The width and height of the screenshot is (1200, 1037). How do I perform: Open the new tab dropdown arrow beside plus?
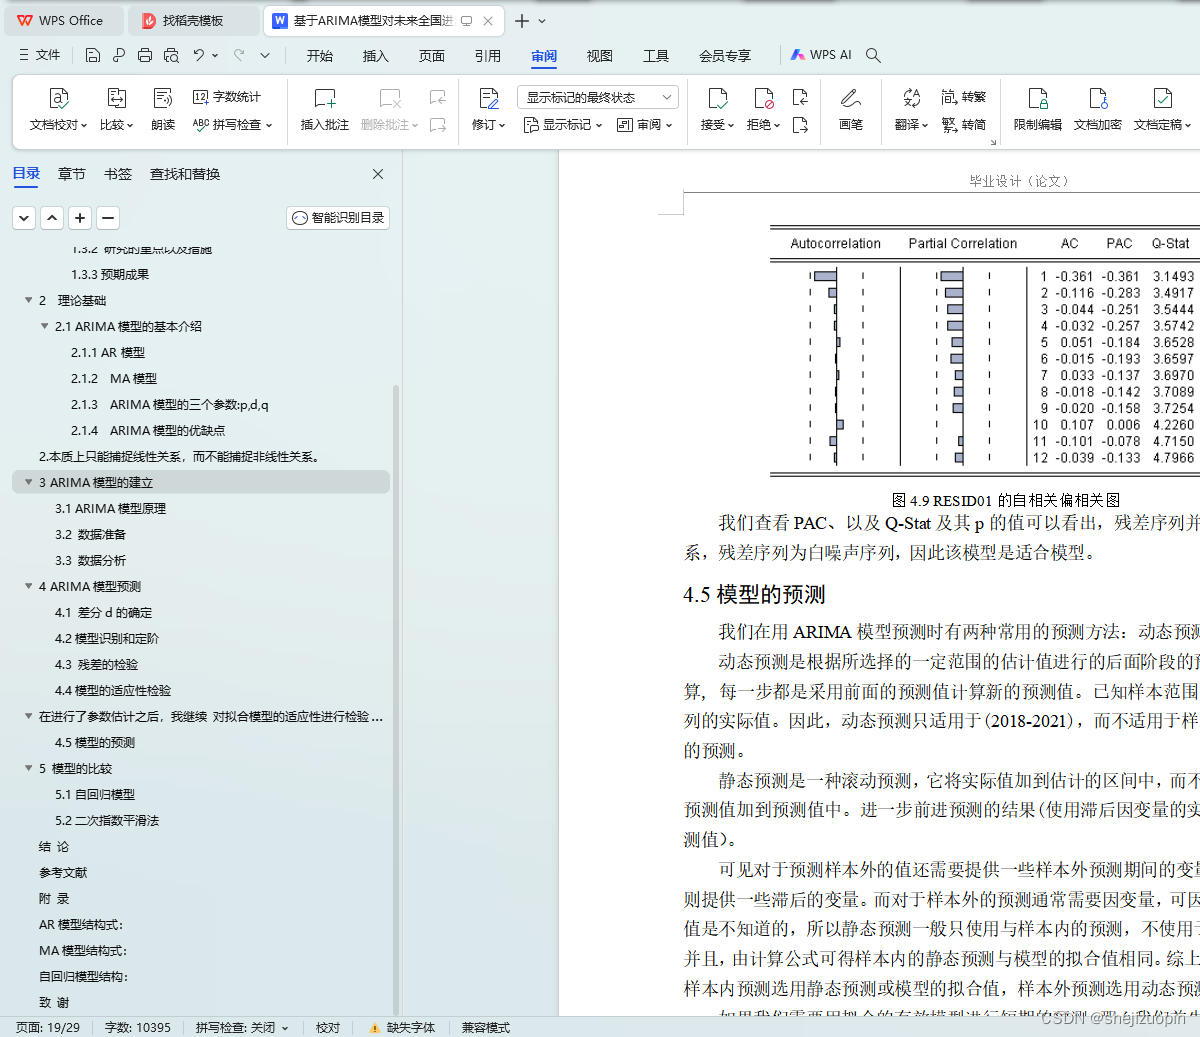tap(542, 20)
